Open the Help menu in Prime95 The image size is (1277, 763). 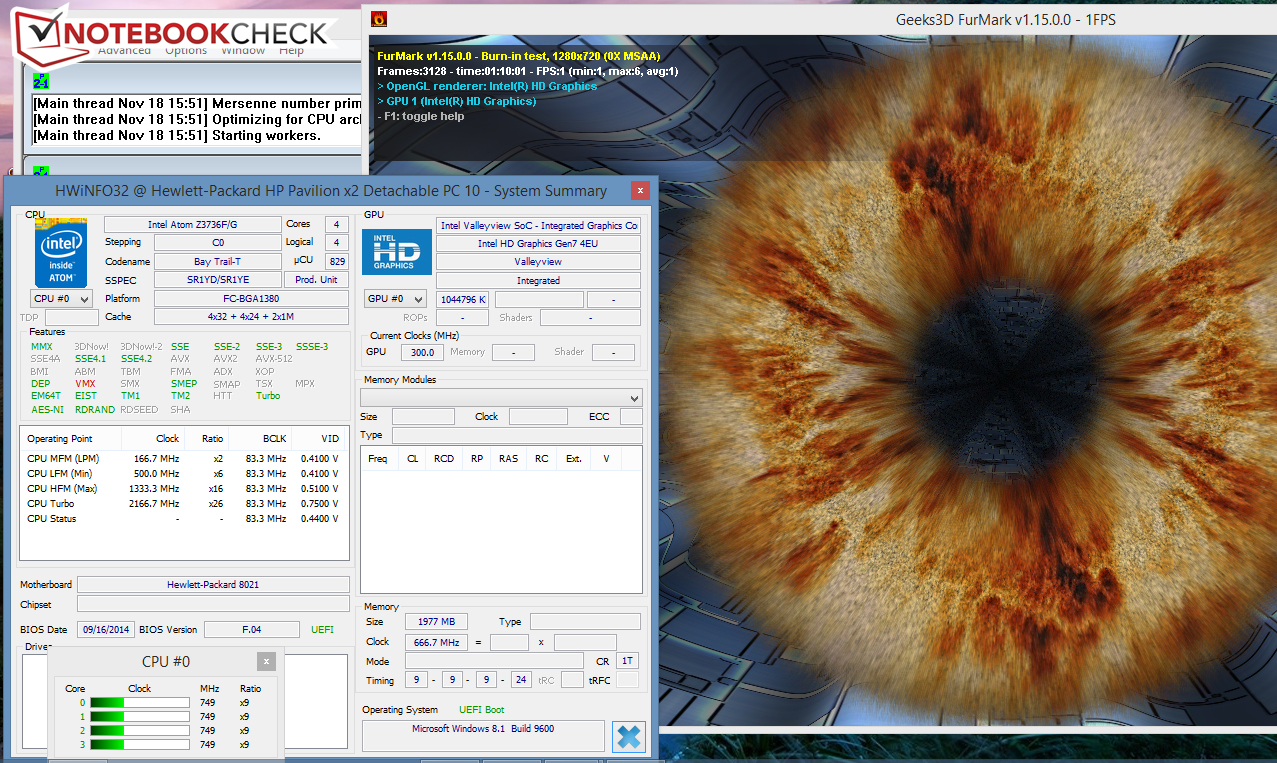(291, 50)
